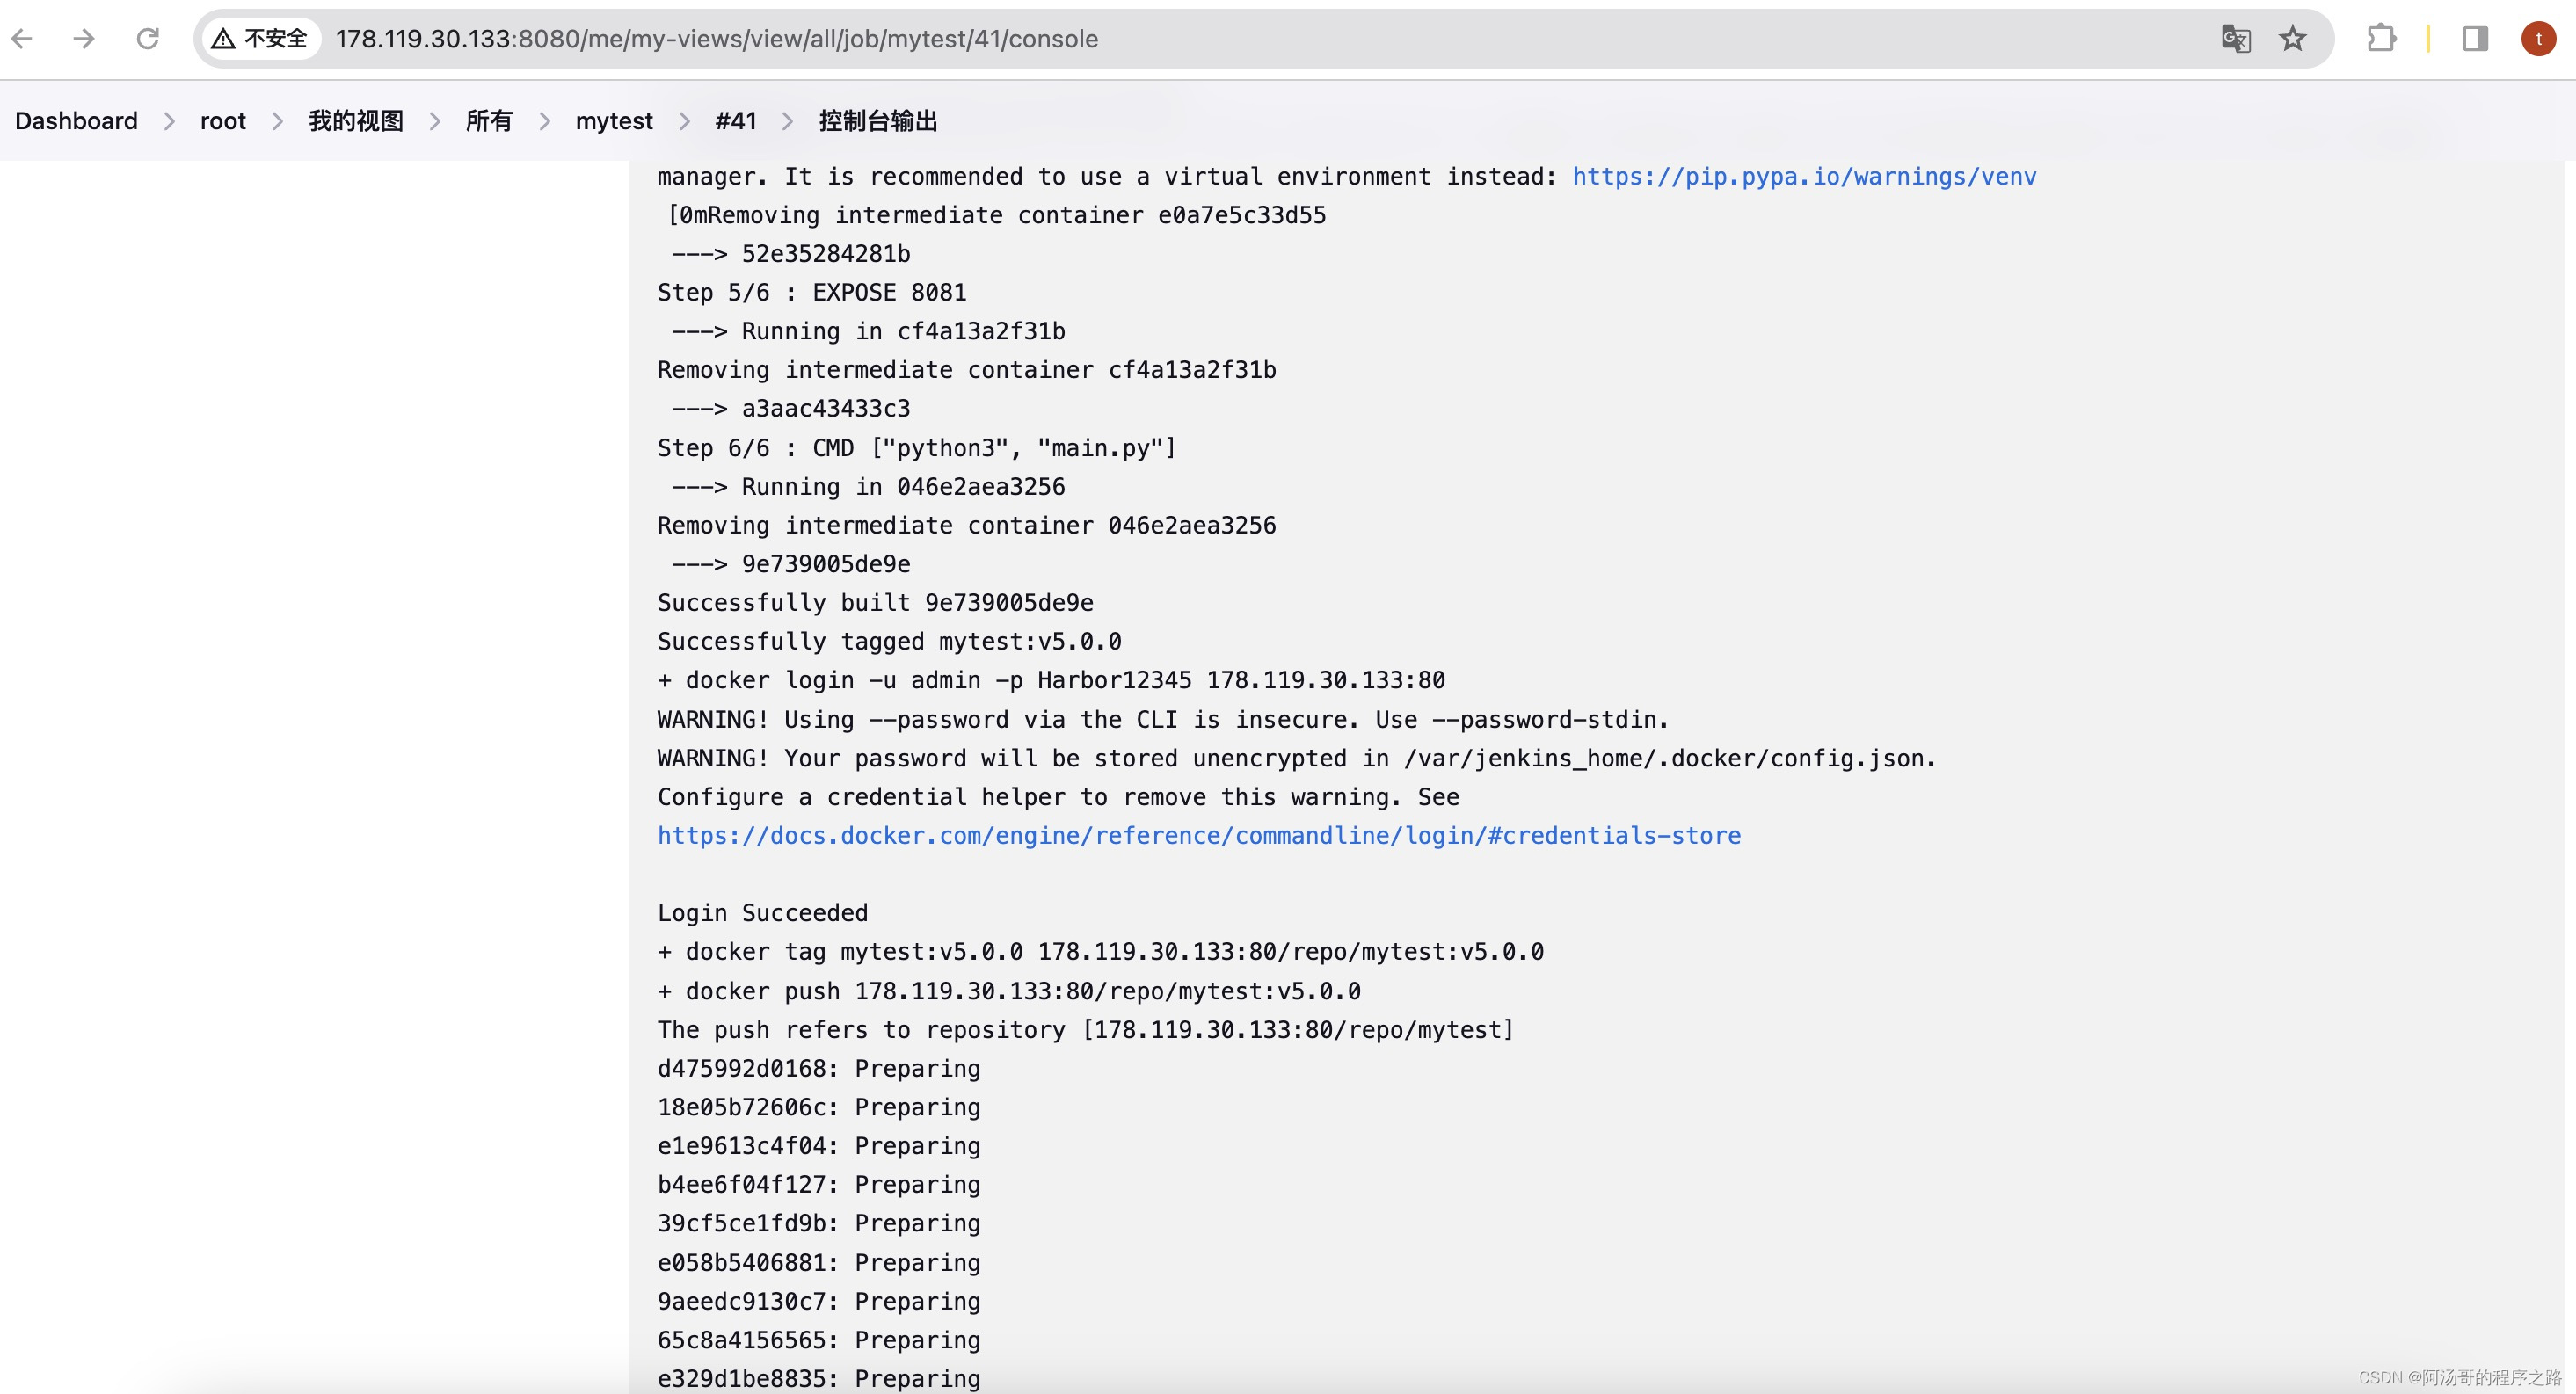Image resolution: width=2576 pixels, height=1394 pixels.
Task: Click the 'Step 6/6 : CMD' line
Action: [x=917, y=447]
